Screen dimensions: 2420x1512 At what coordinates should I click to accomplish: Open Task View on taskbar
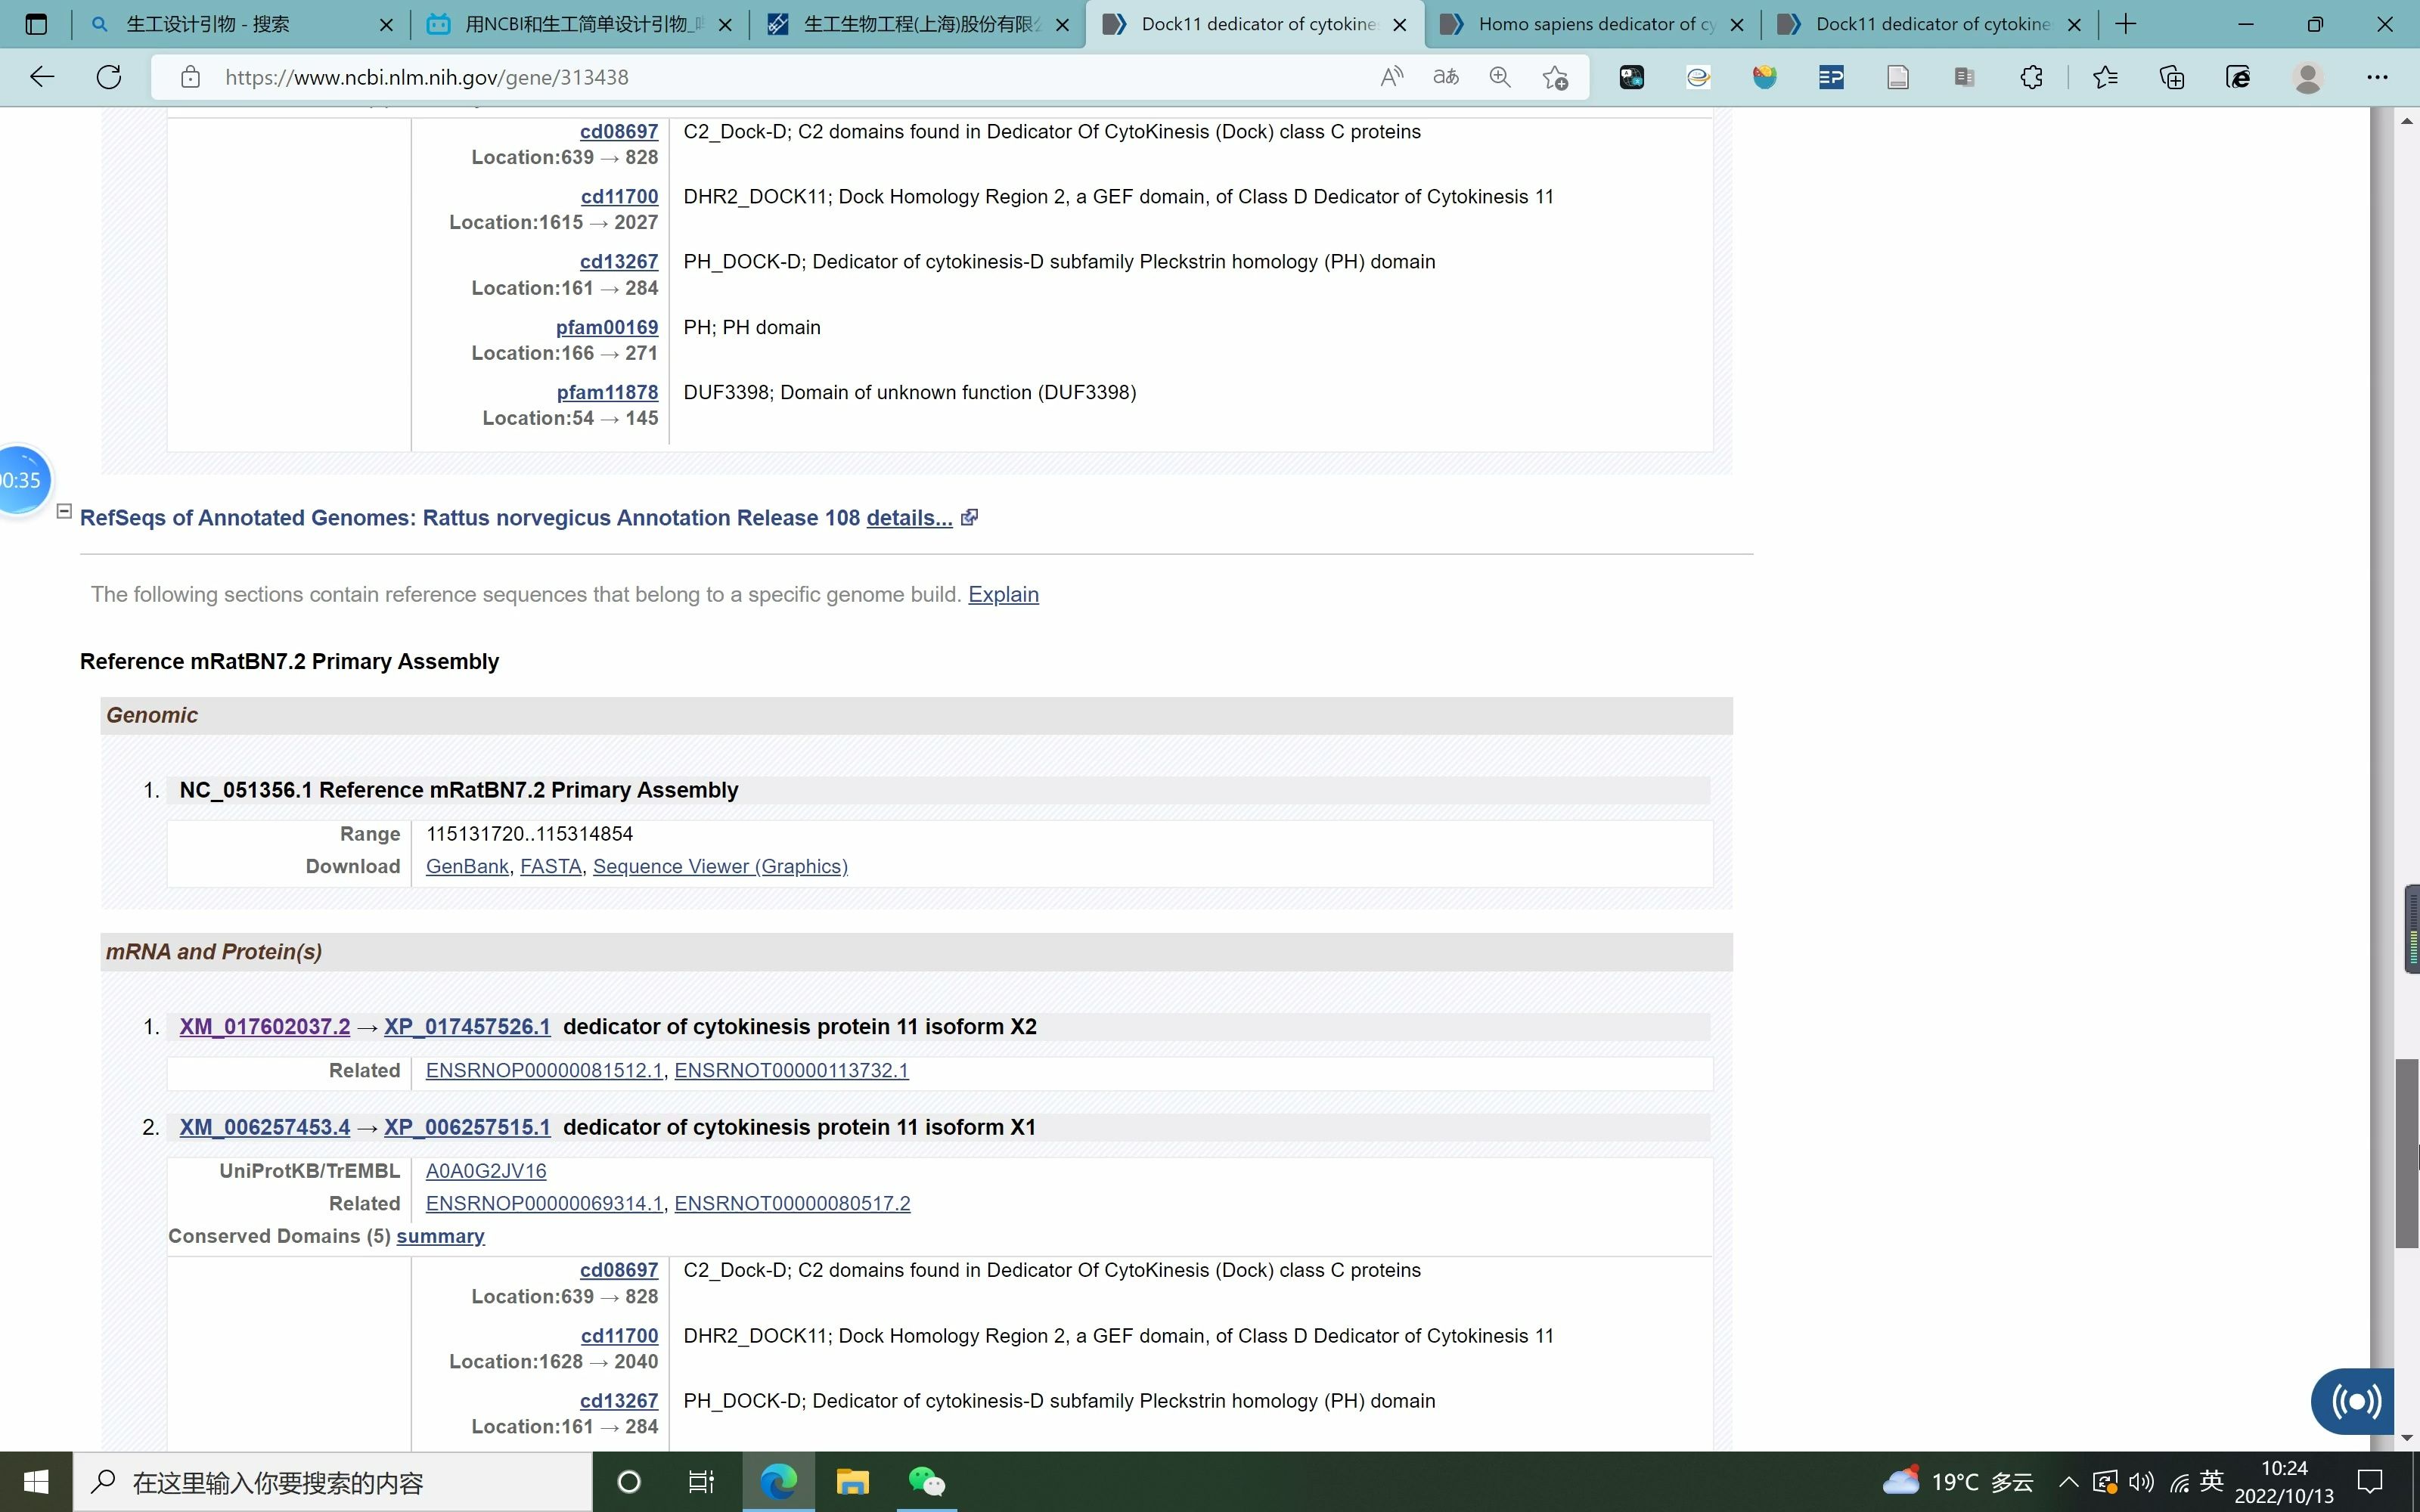coord(701,1481)
